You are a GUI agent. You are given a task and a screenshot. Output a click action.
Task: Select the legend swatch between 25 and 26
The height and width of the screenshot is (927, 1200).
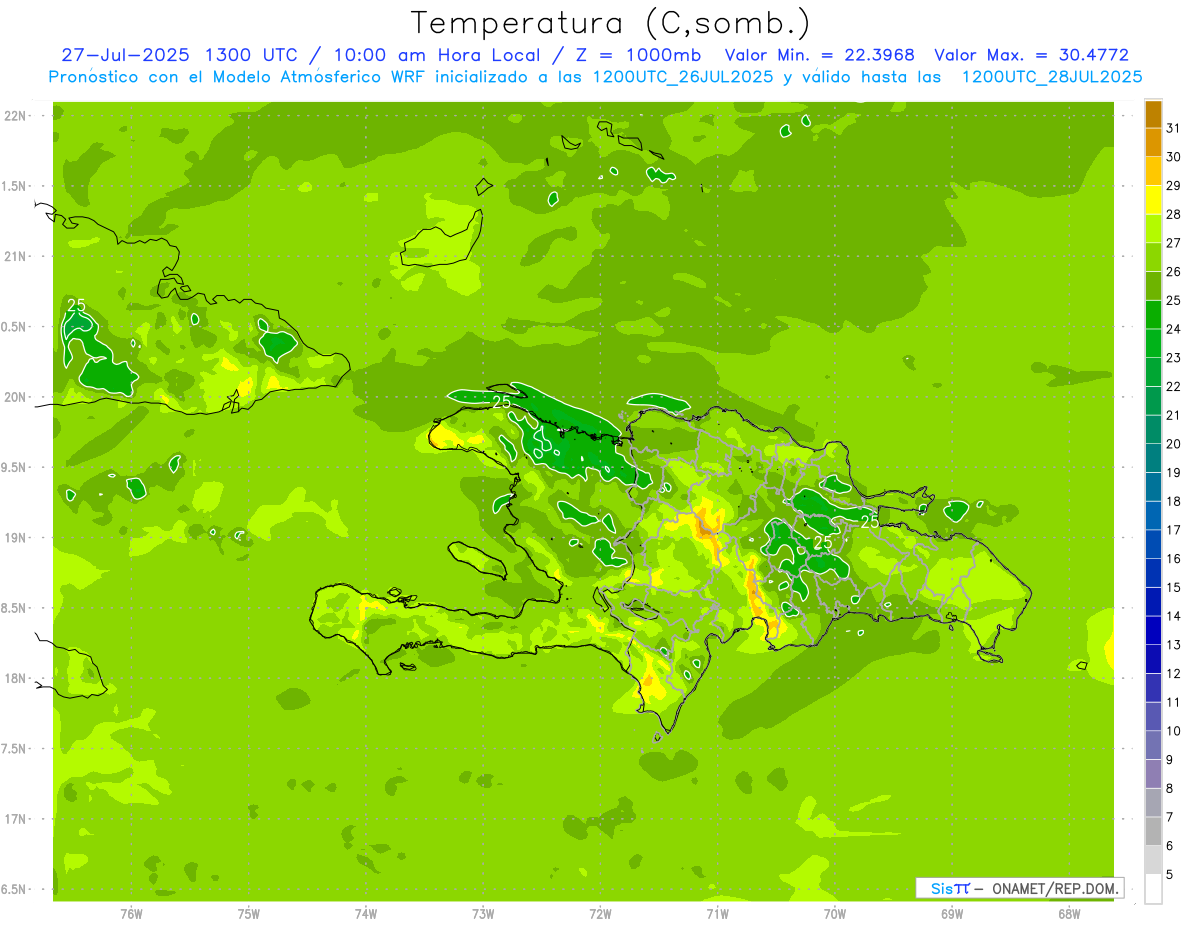pyautogui.click(x=1153, y=285)
